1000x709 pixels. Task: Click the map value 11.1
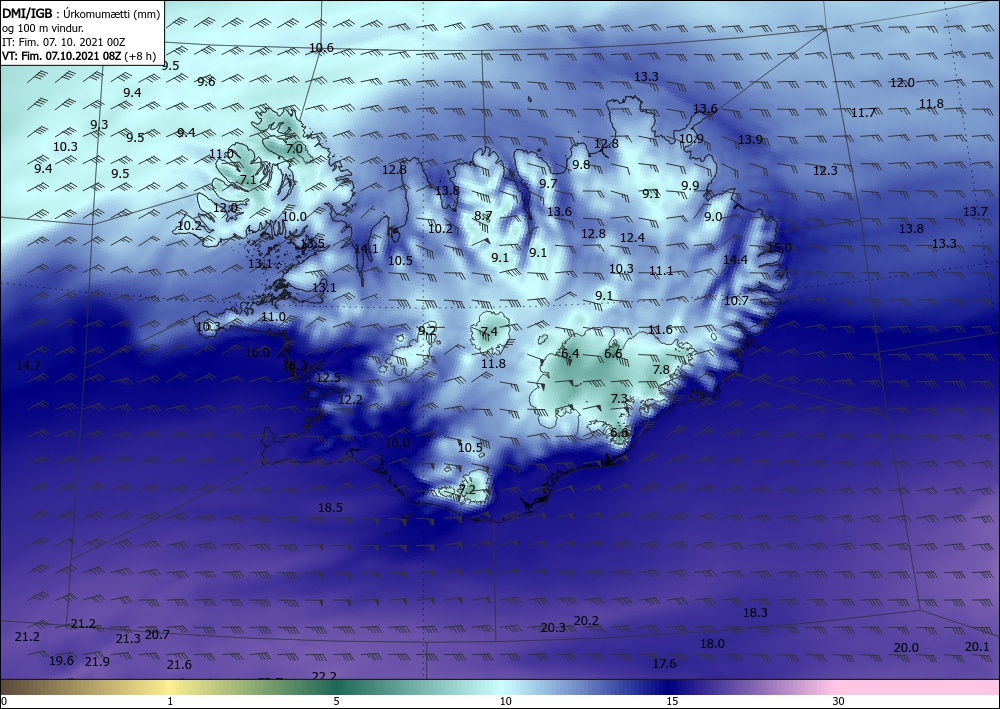[x=661, y=271]
